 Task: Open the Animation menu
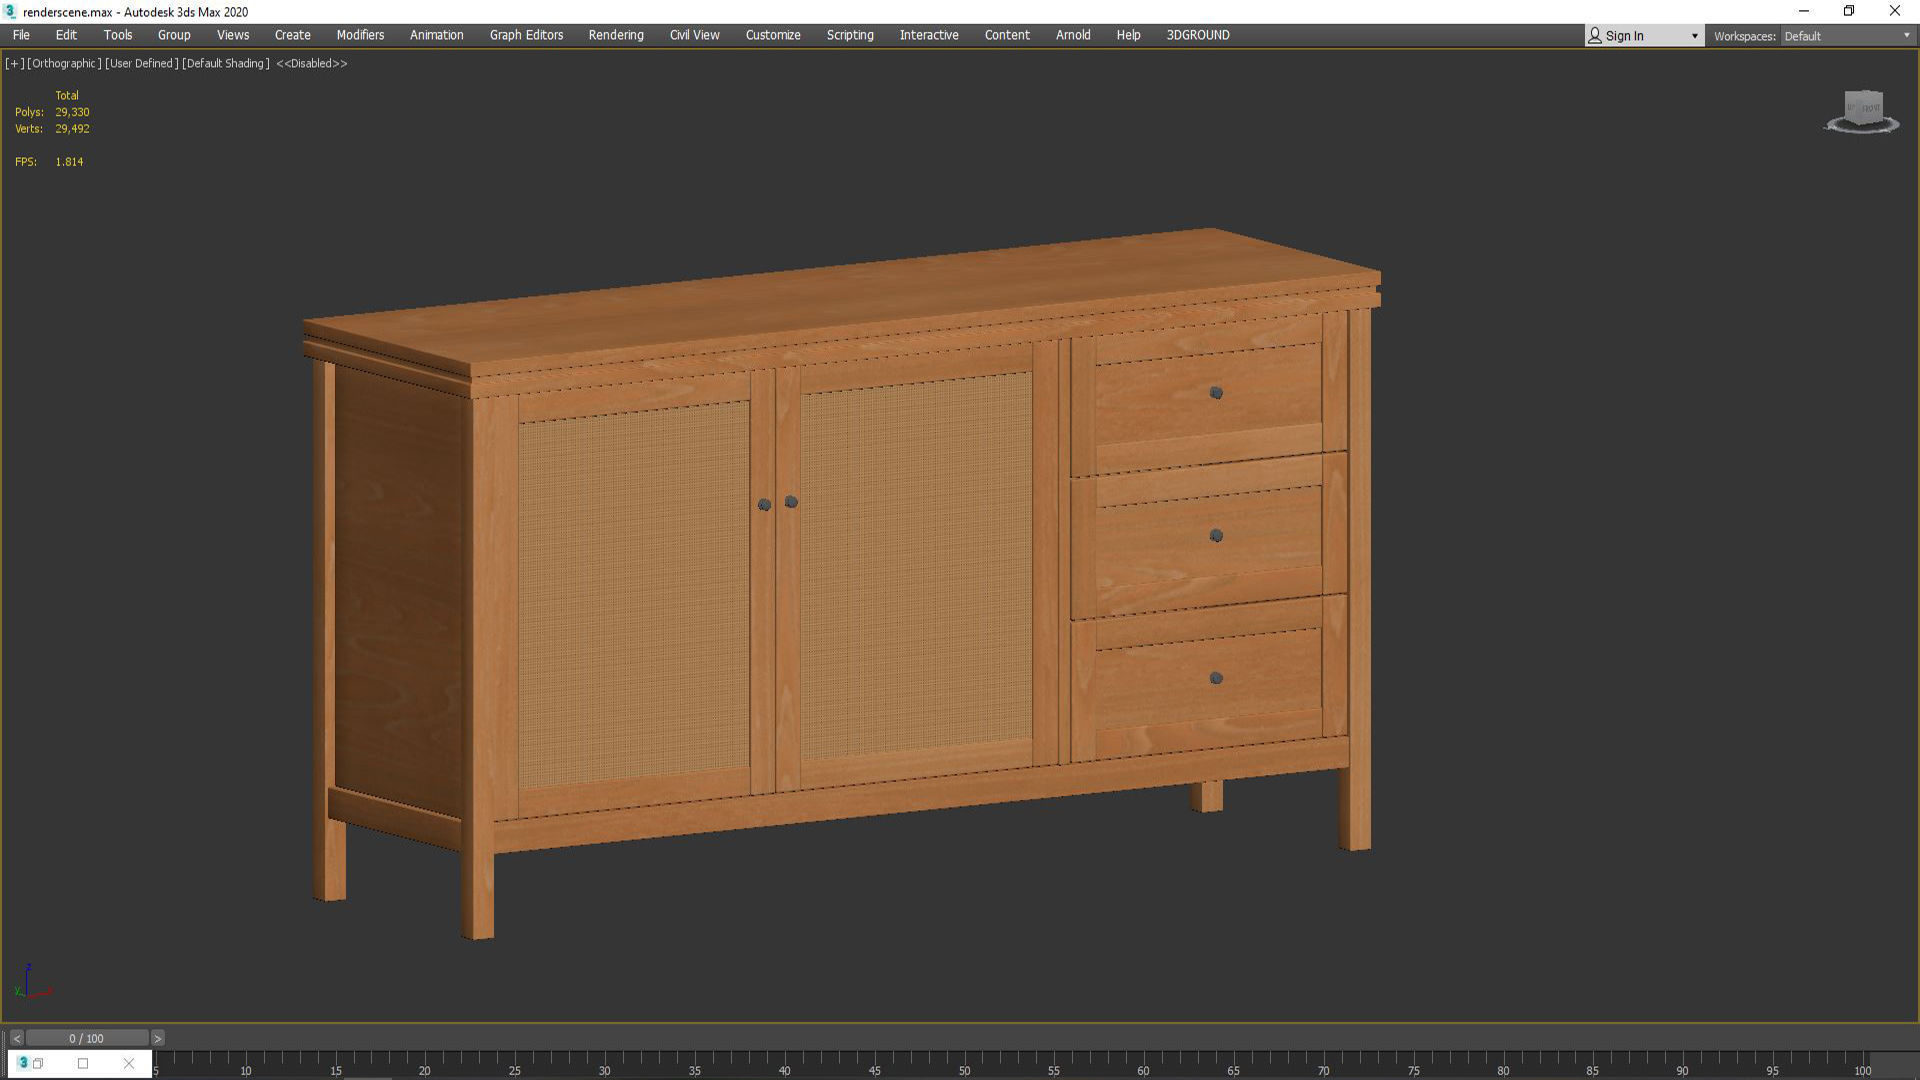click(x=437, y=35)
